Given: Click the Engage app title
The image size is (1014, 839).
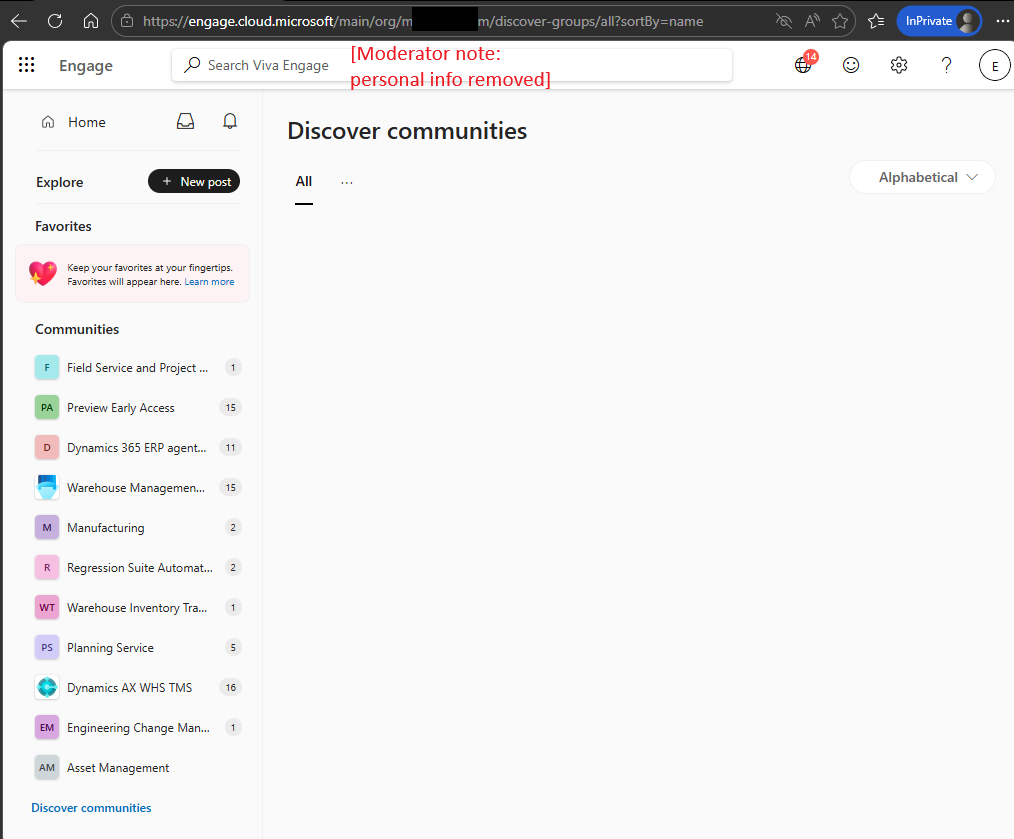Looking at the screenshot, I should pos(86,65).
